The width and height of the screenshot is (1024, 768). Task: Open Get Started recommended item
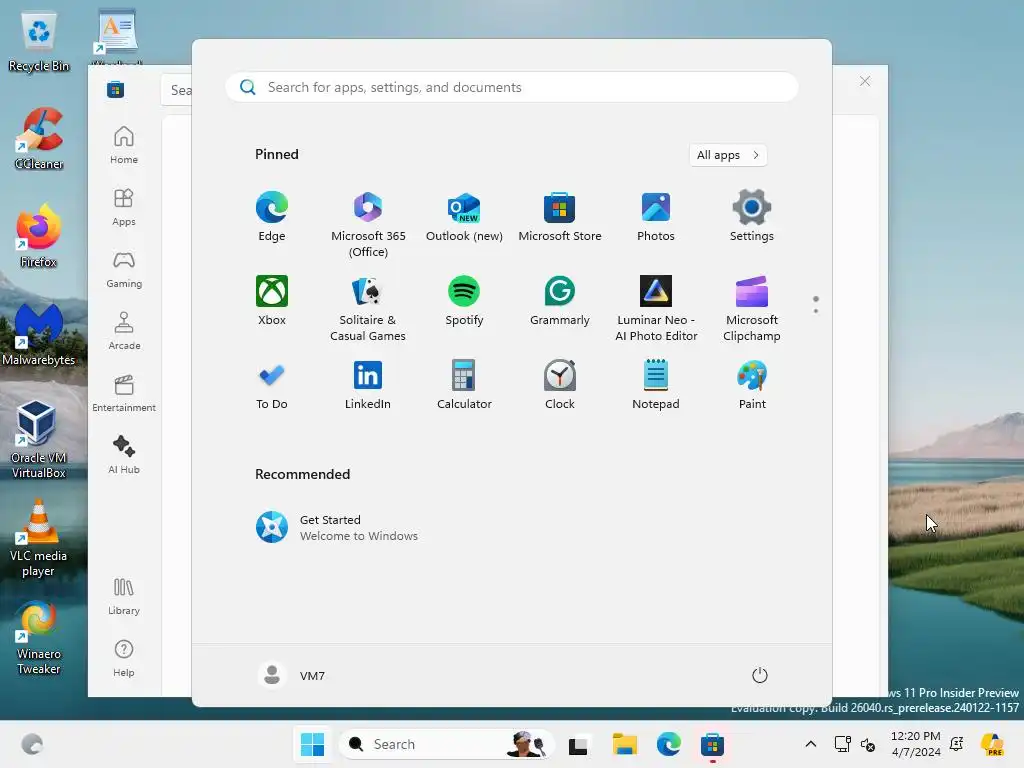(338, 528)
